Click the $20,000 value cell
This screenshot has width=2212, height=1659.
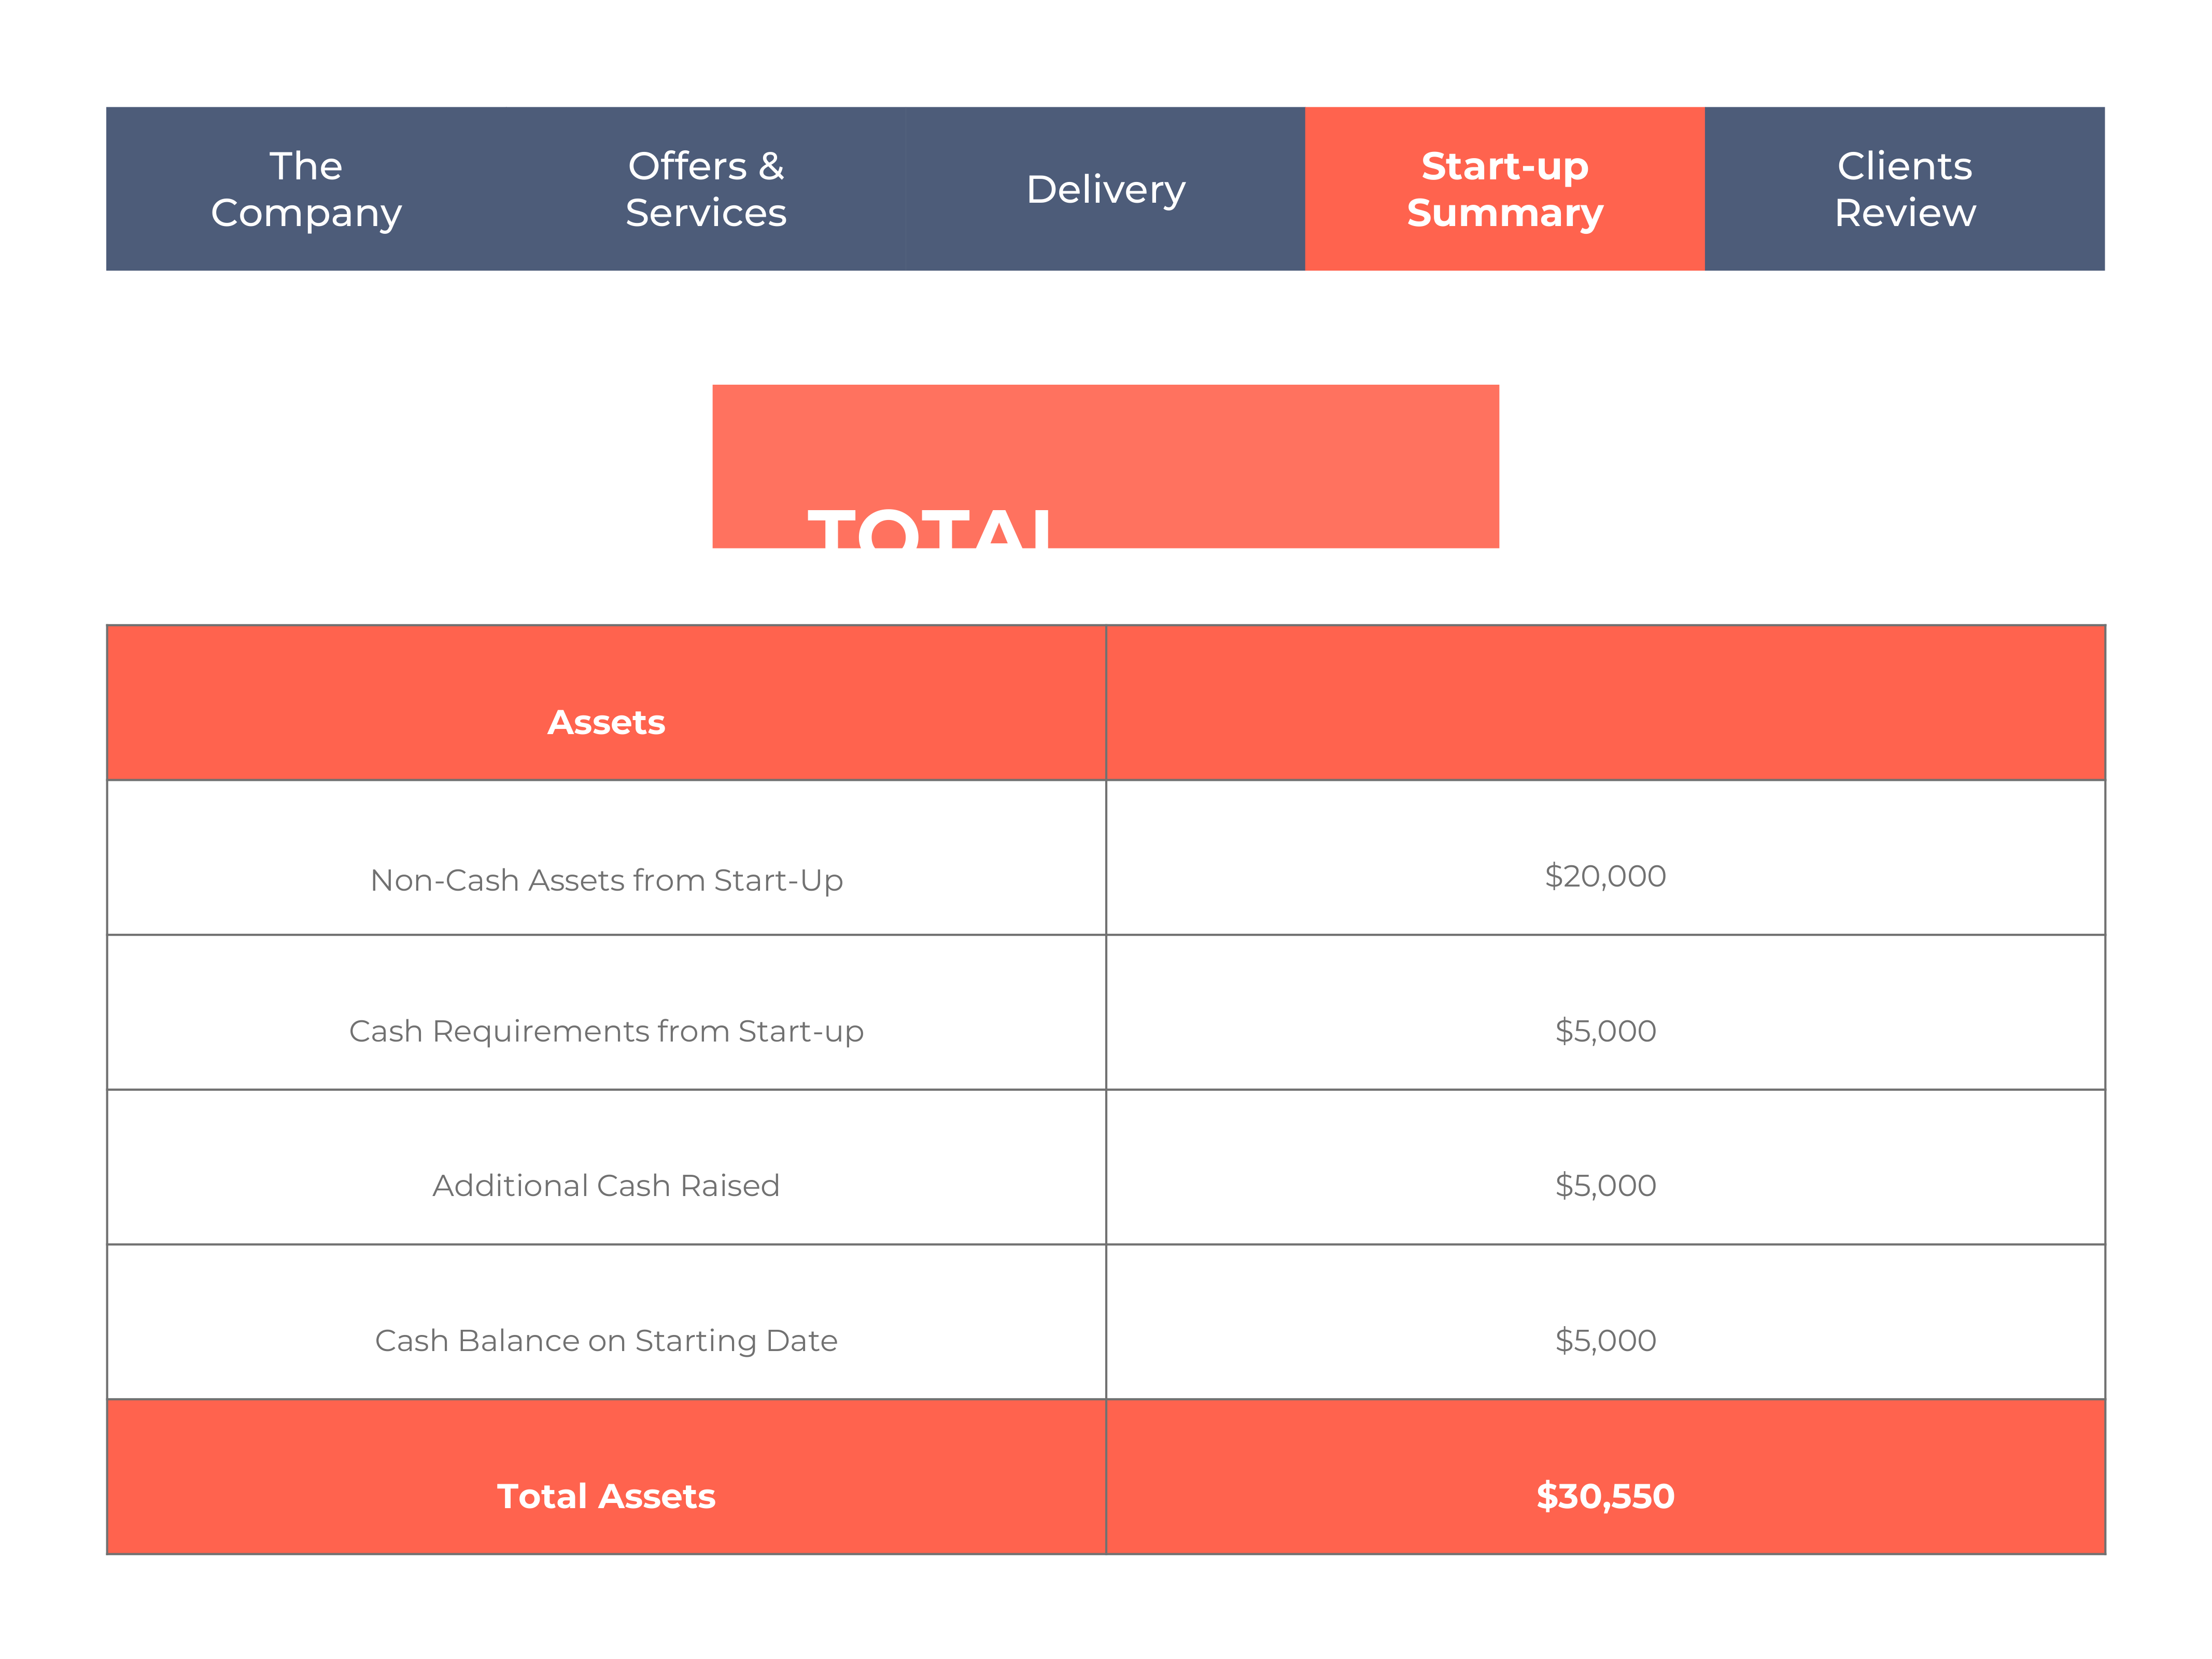pyautogui.click(x=1606, y=858)
